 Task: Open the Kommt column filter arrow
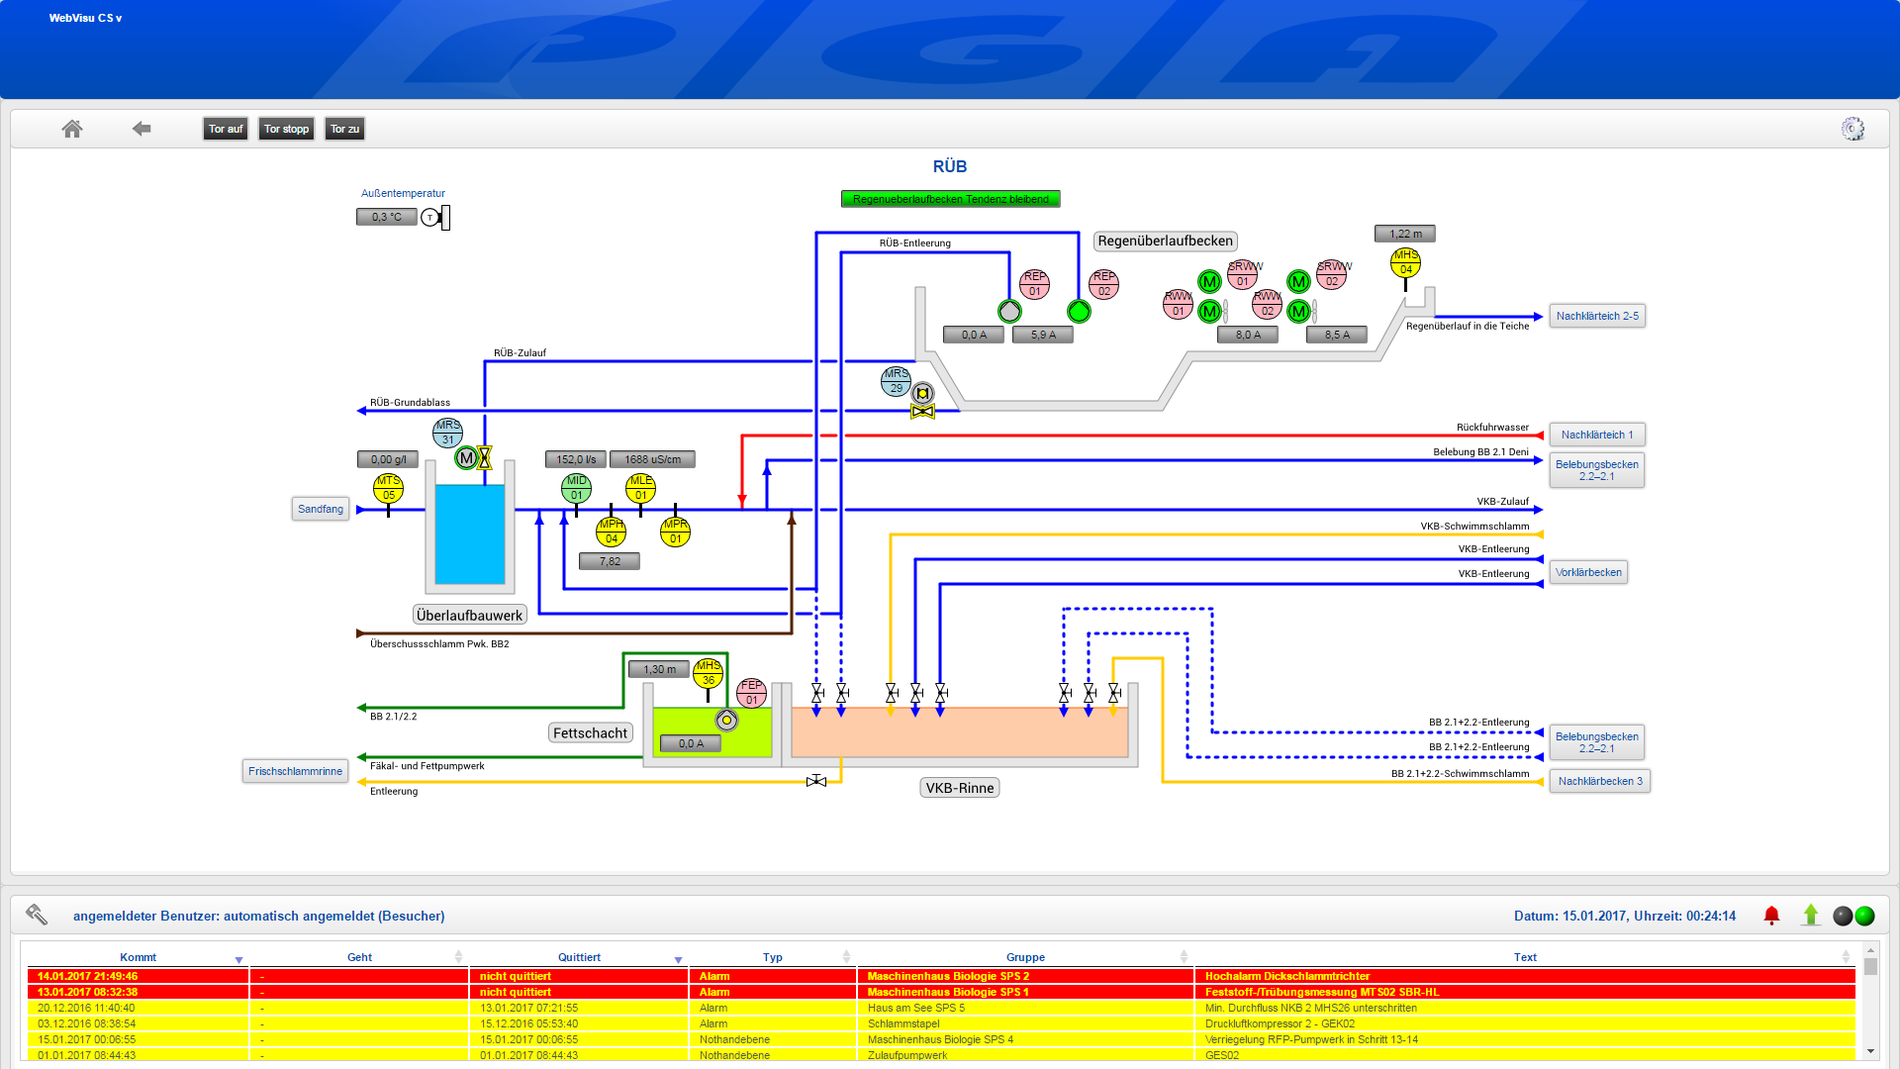pyautogui.click(x=239, y=960)
